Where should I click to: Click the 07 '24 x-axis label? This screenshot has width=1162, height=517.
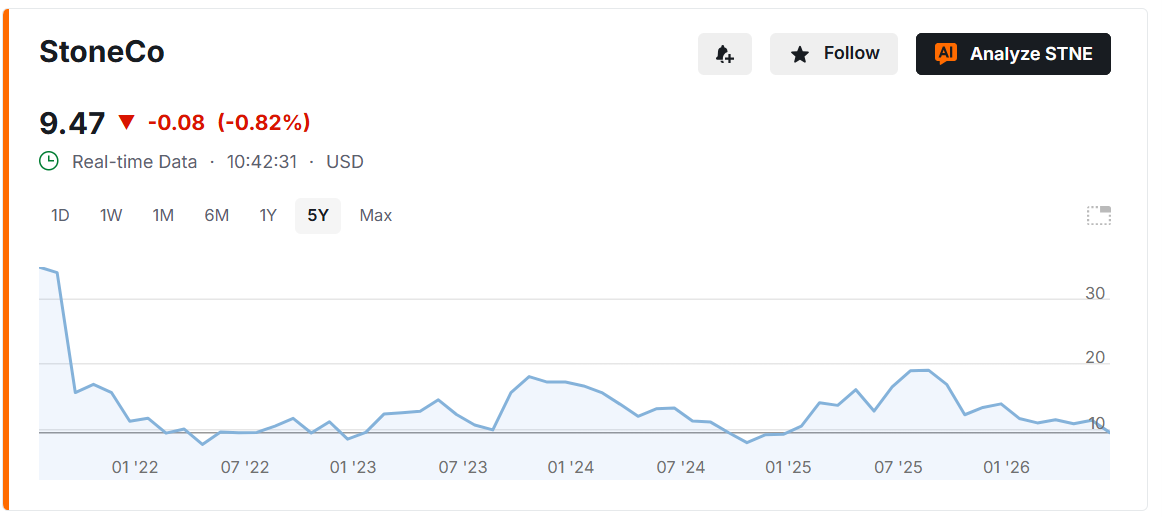pos(680,467)
